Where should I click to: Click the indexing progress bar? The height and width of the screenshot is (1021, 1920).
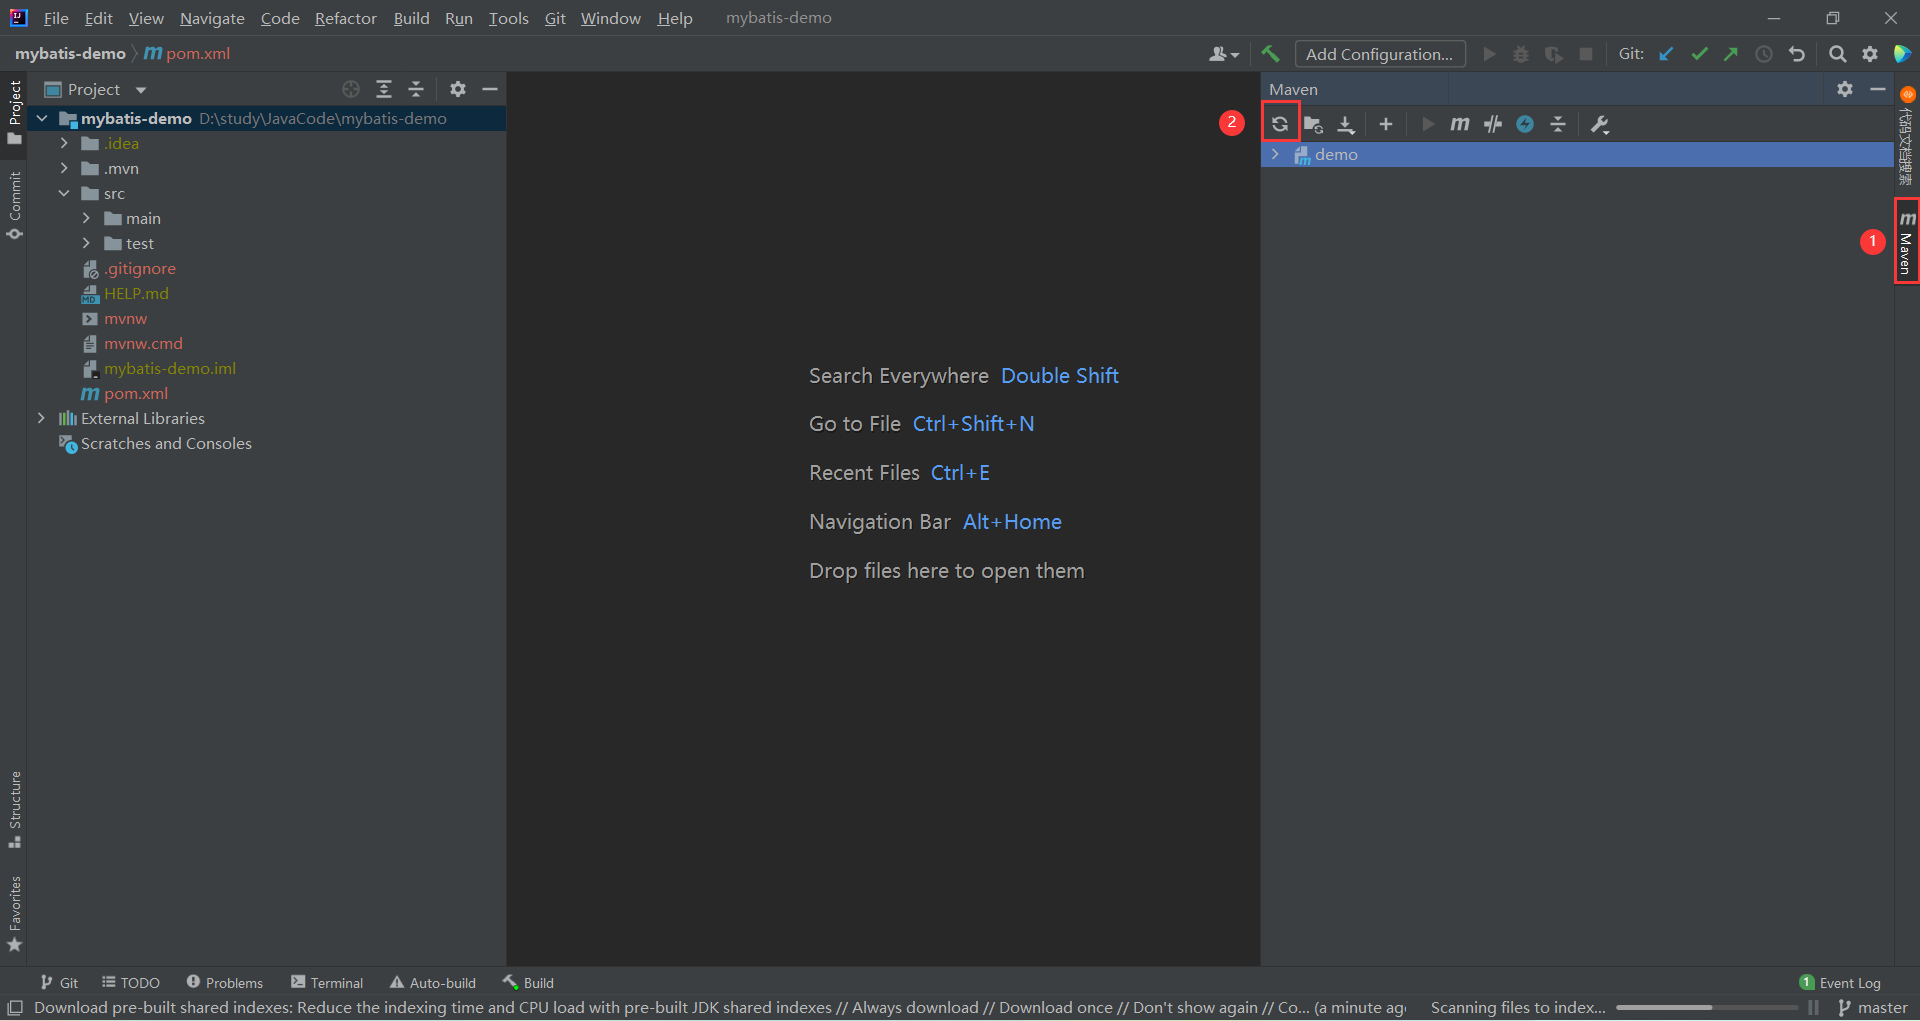(x=1706, y=1008)
